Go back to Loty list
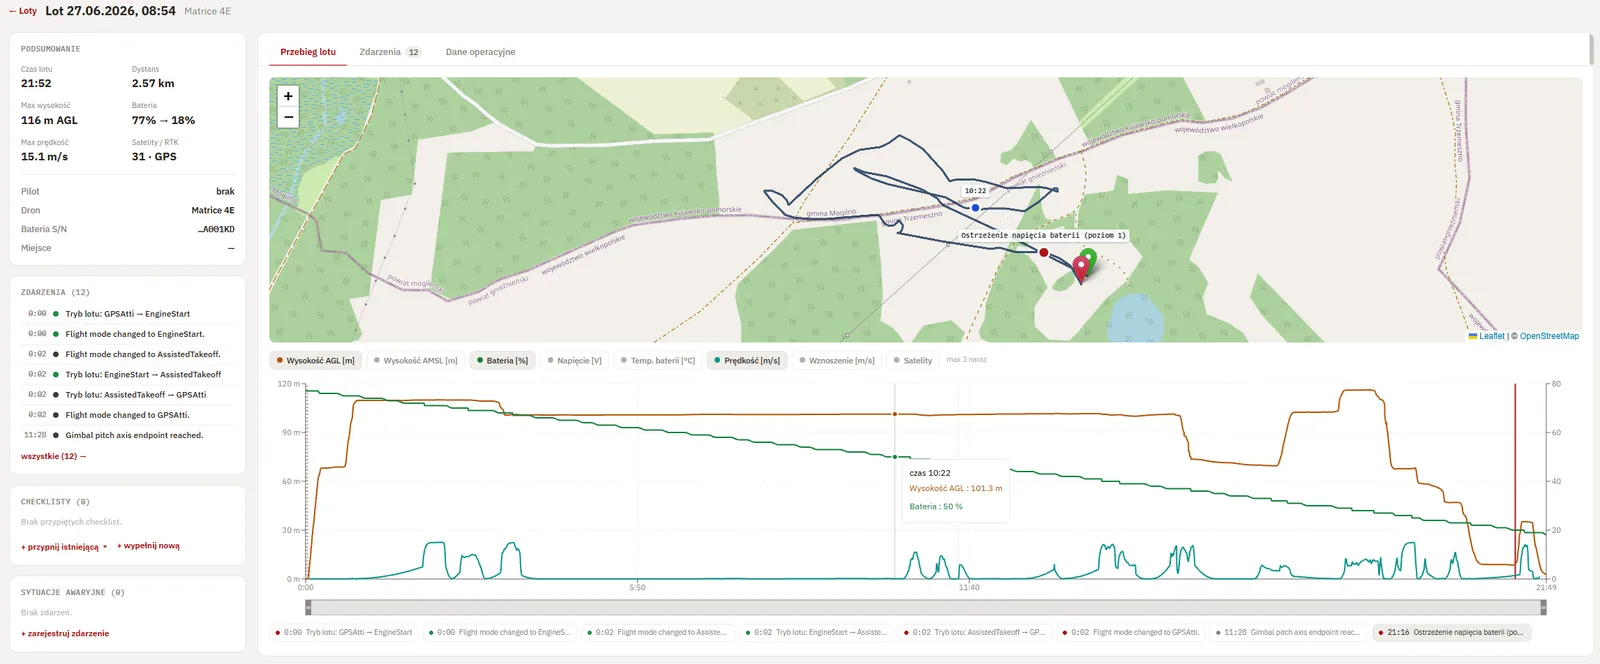Screen dimensions: 1600x664 [23, 11]
